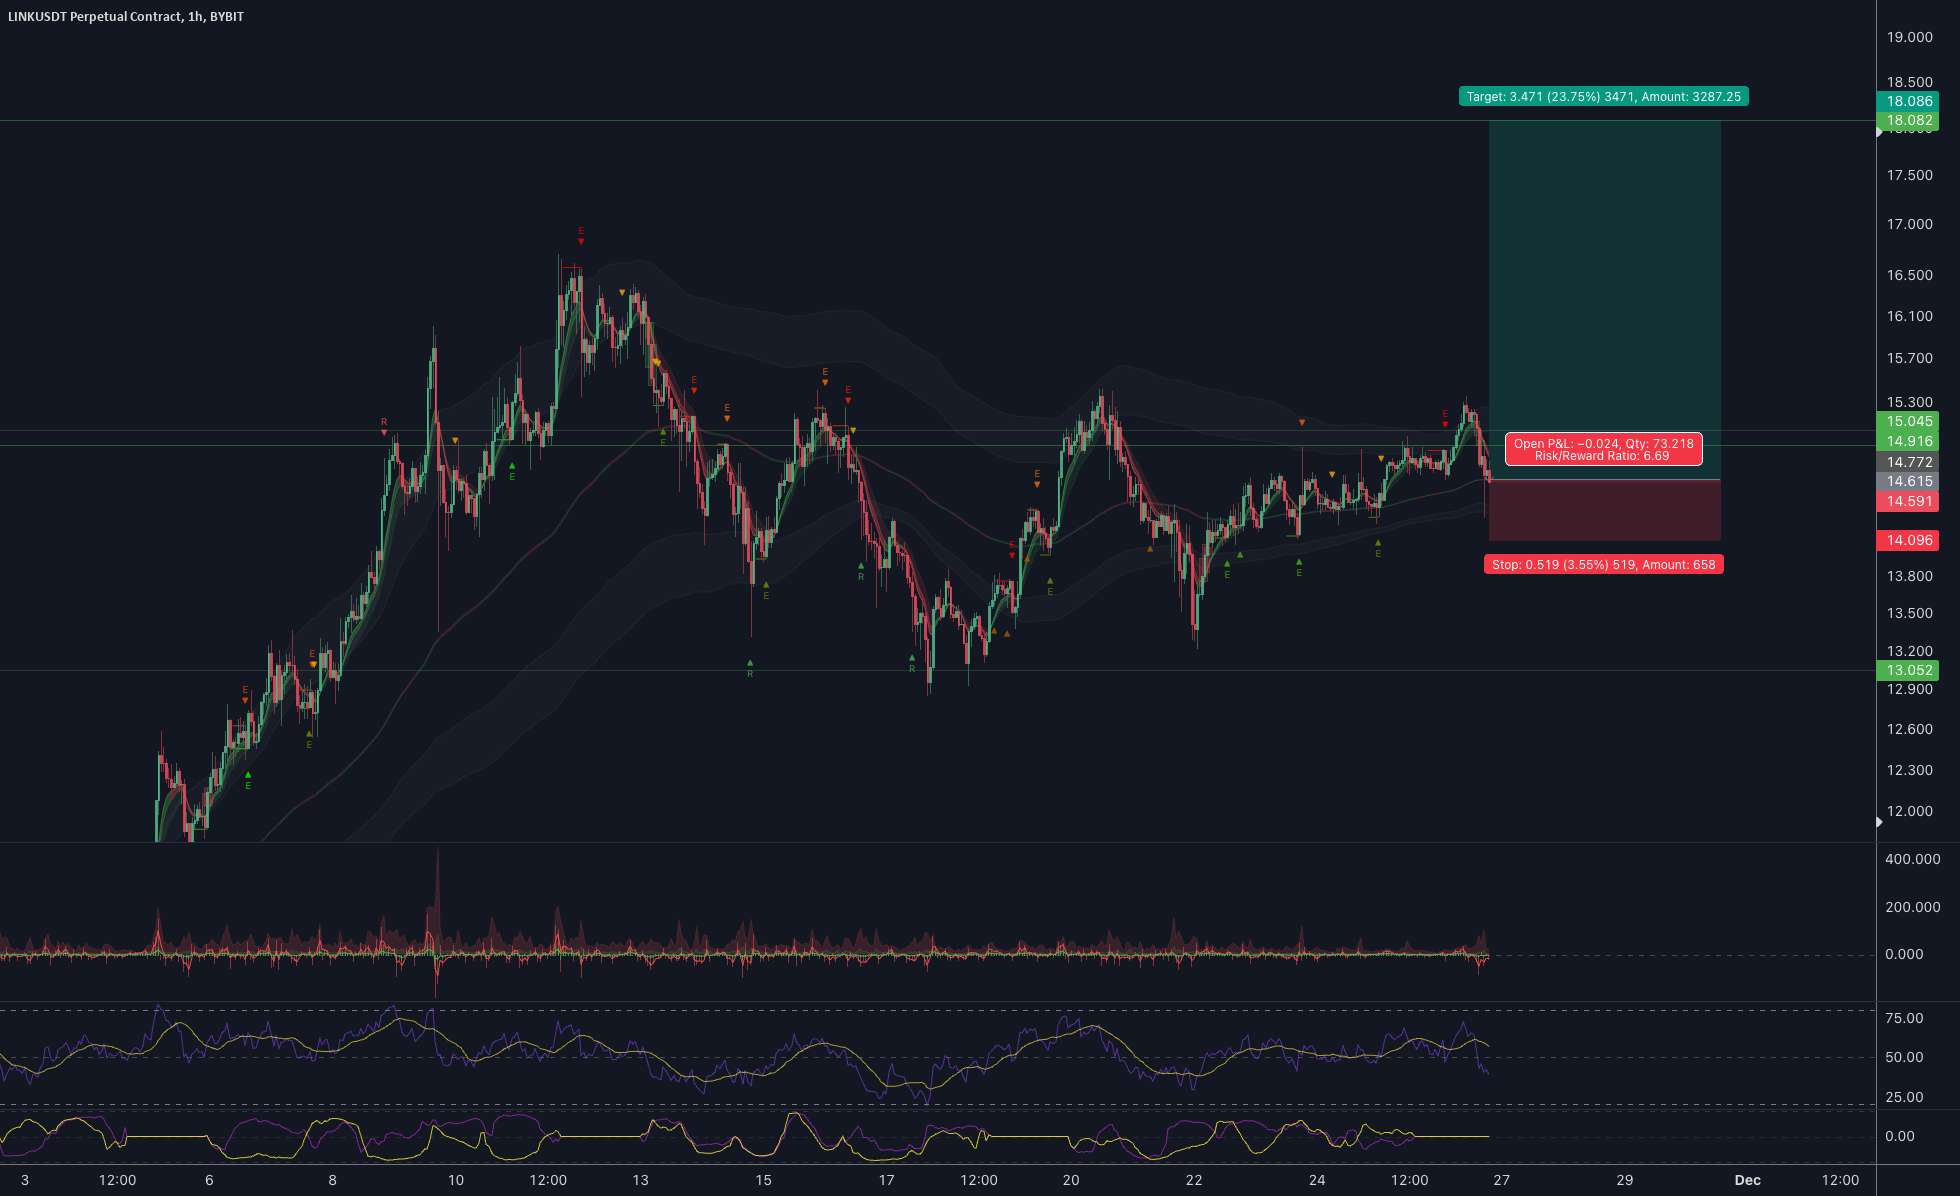Click the red 14.591 current price label
Screen dimensions: 1960x1196
1908,501
